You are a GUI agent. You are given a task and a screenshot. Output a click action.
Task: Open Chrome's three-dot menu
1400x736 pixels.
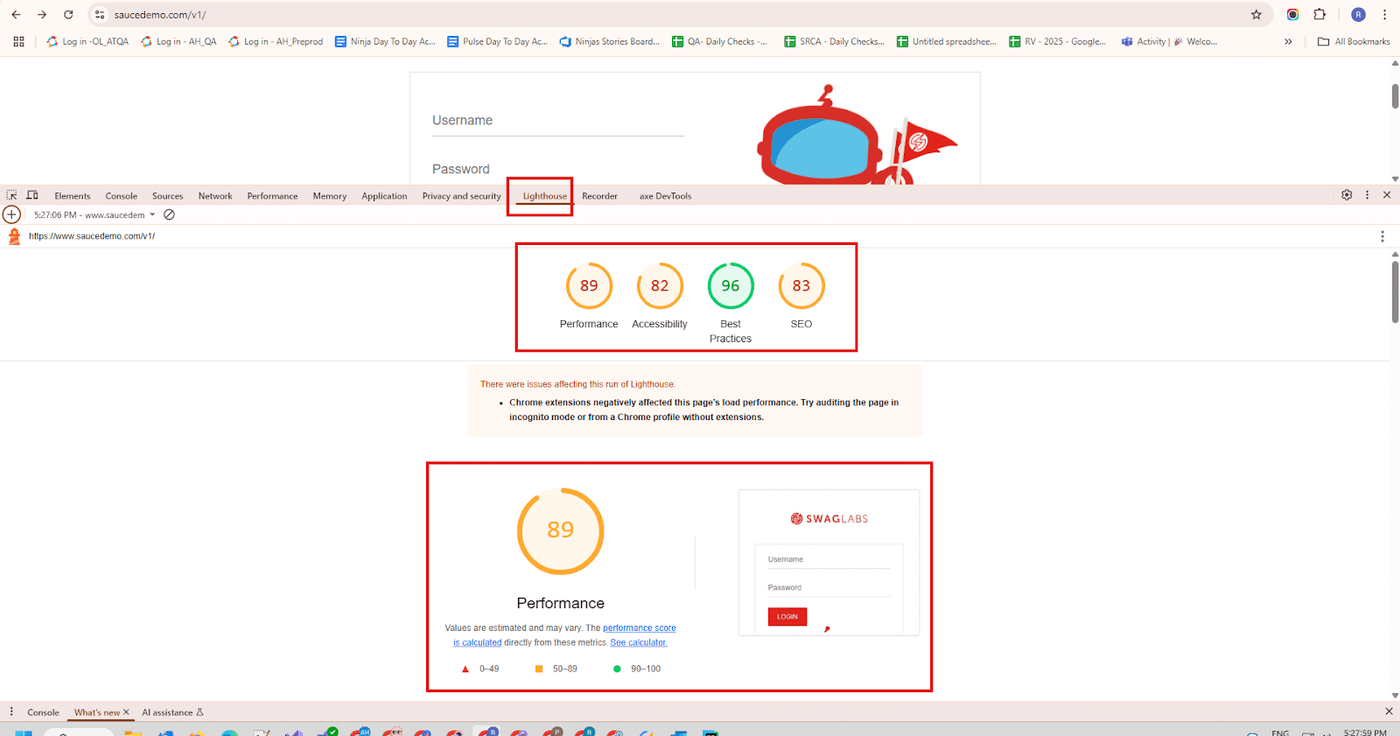point(1384,15)
